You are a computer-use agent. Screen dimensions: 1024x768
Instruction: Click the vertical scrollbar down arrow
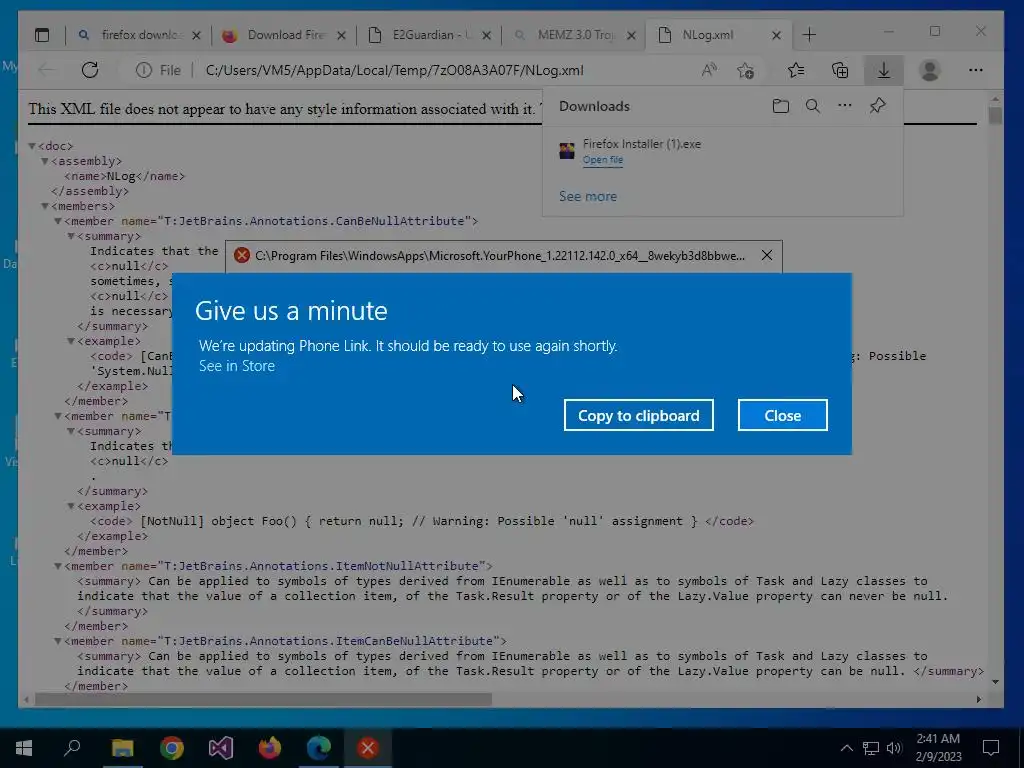click(x=995, y=682)
